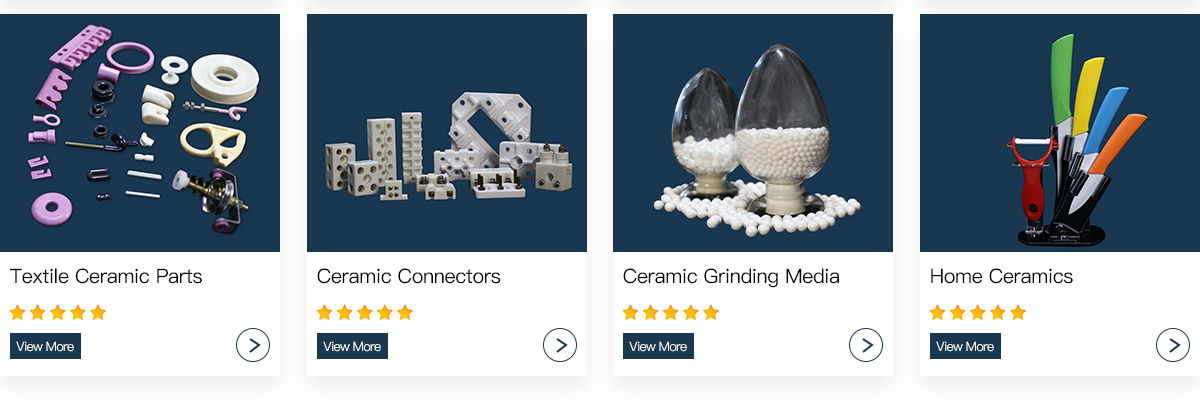Viewport: 1200px width, 411px height.
Task: Click View More under Home Ceramics
Action: coord(965,346)
